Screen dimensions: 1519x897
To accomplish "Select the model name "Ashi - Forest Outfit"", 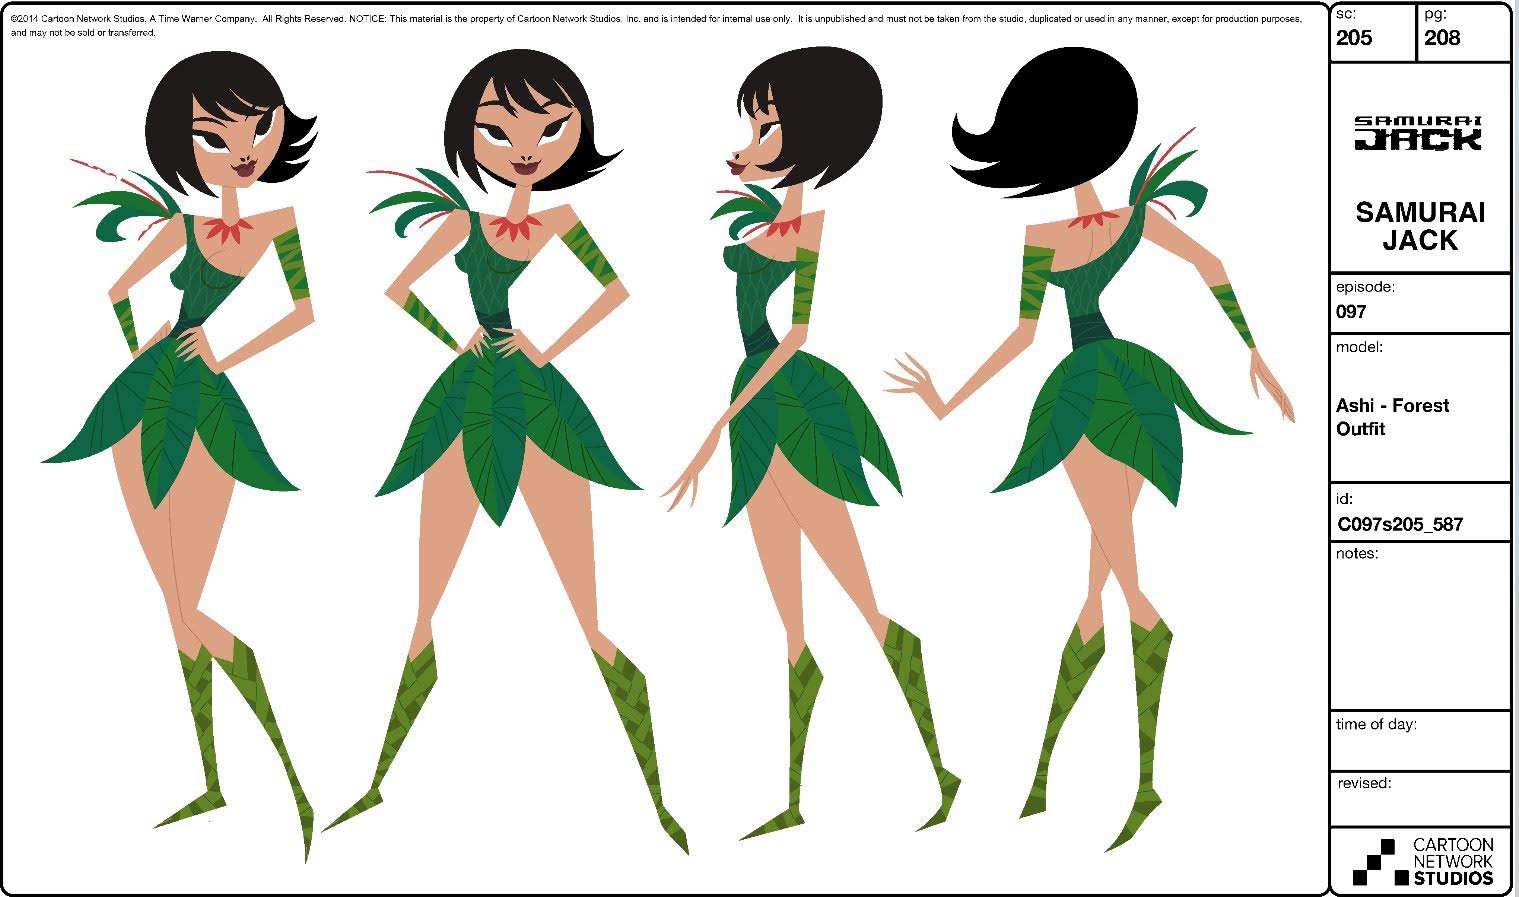I will point(1392,417).
